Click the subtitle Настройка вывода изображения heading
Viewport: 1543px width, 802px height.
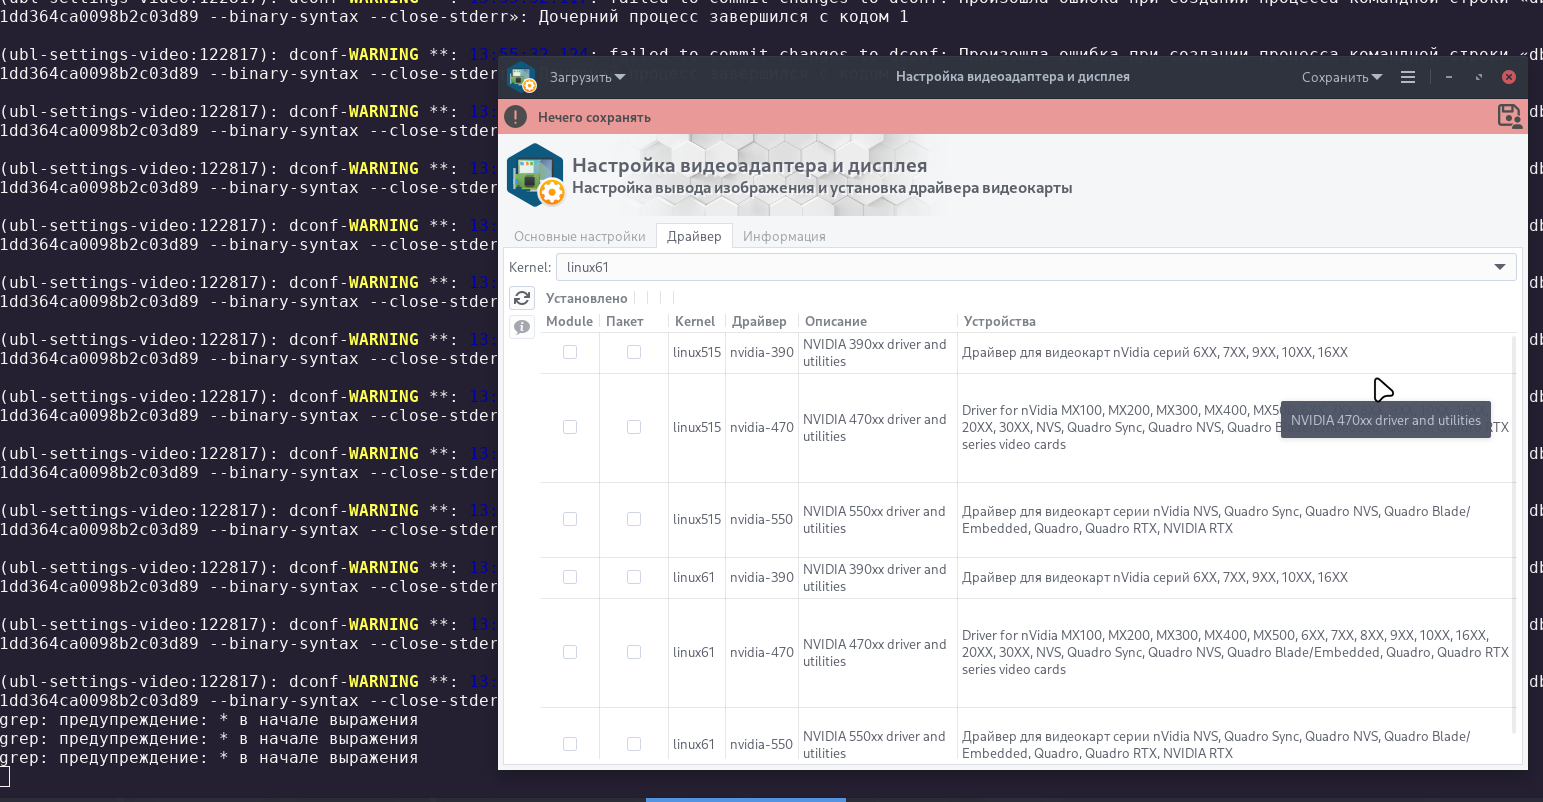(x=822, y=188)
